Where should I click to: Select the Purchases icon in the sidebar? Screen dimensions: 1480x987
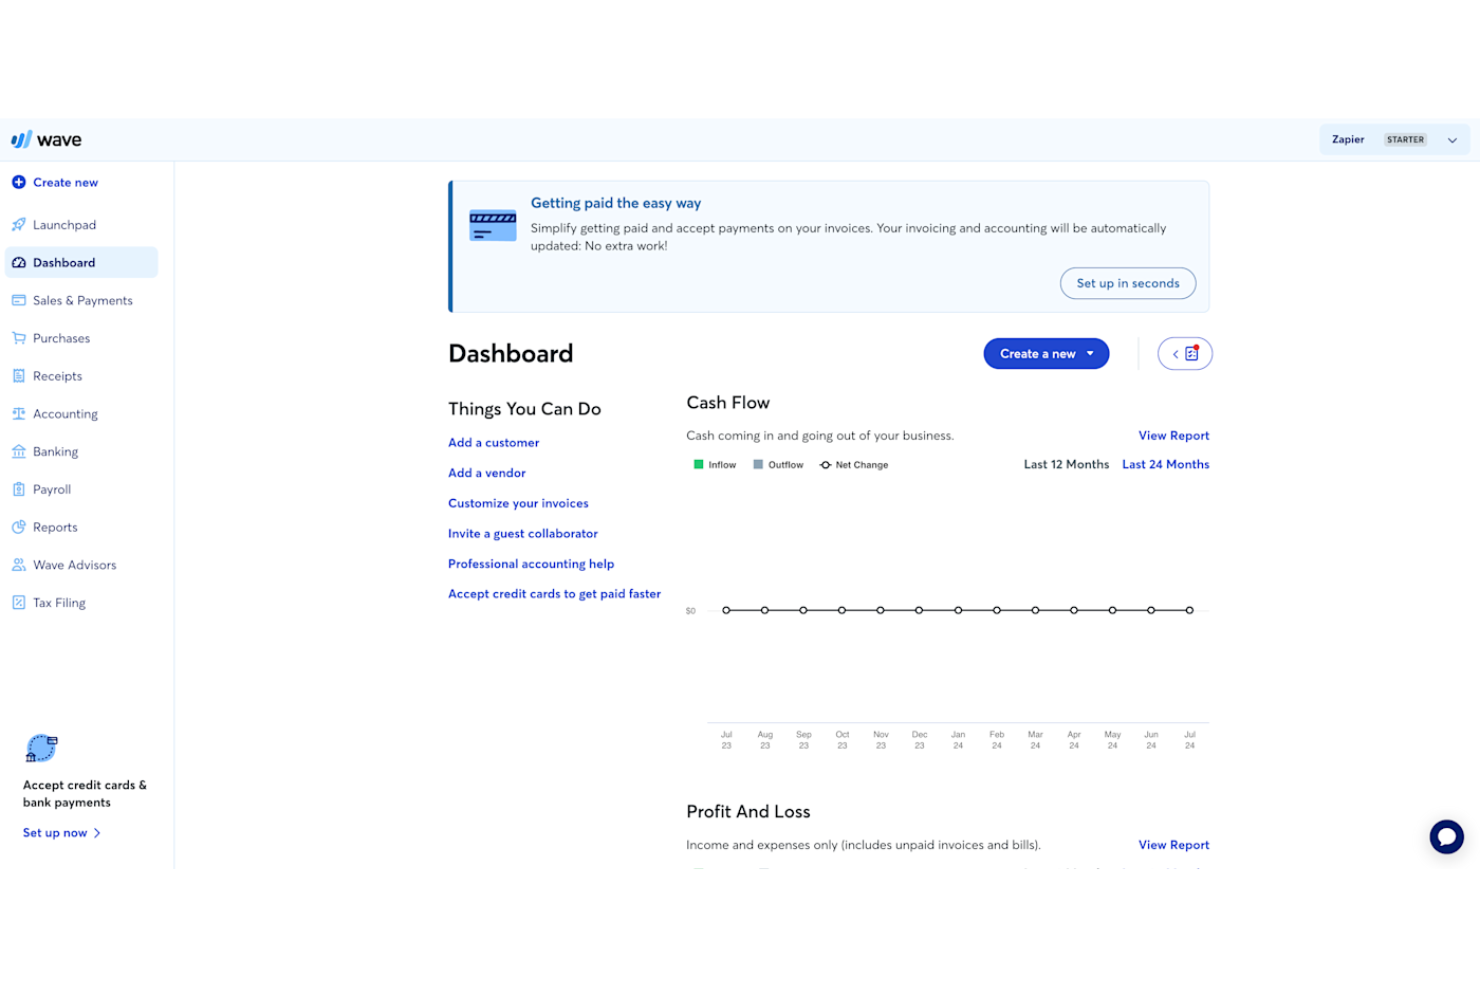[18, 338]
